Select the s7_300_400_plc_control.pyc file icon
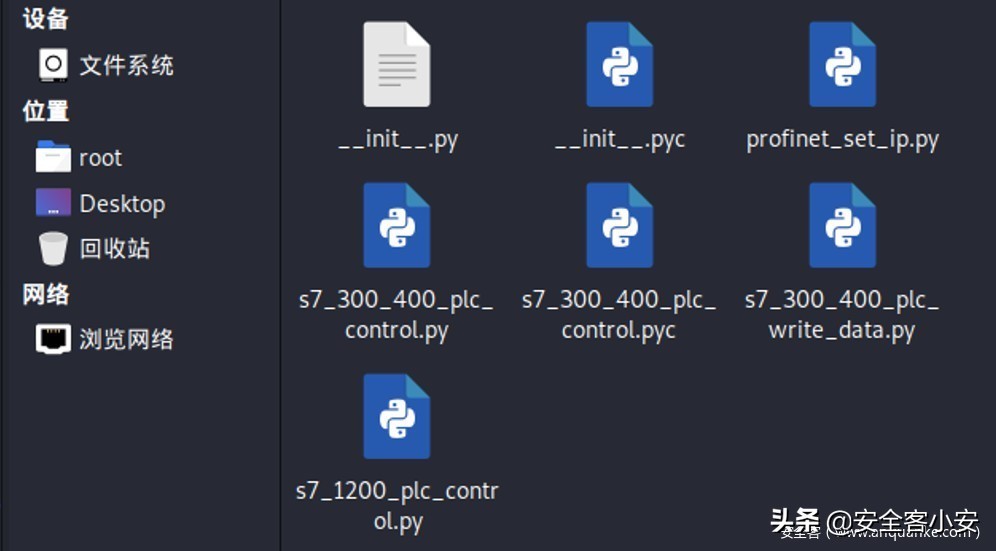The height and width of the screenshot is (551, 996). point(619,225)
